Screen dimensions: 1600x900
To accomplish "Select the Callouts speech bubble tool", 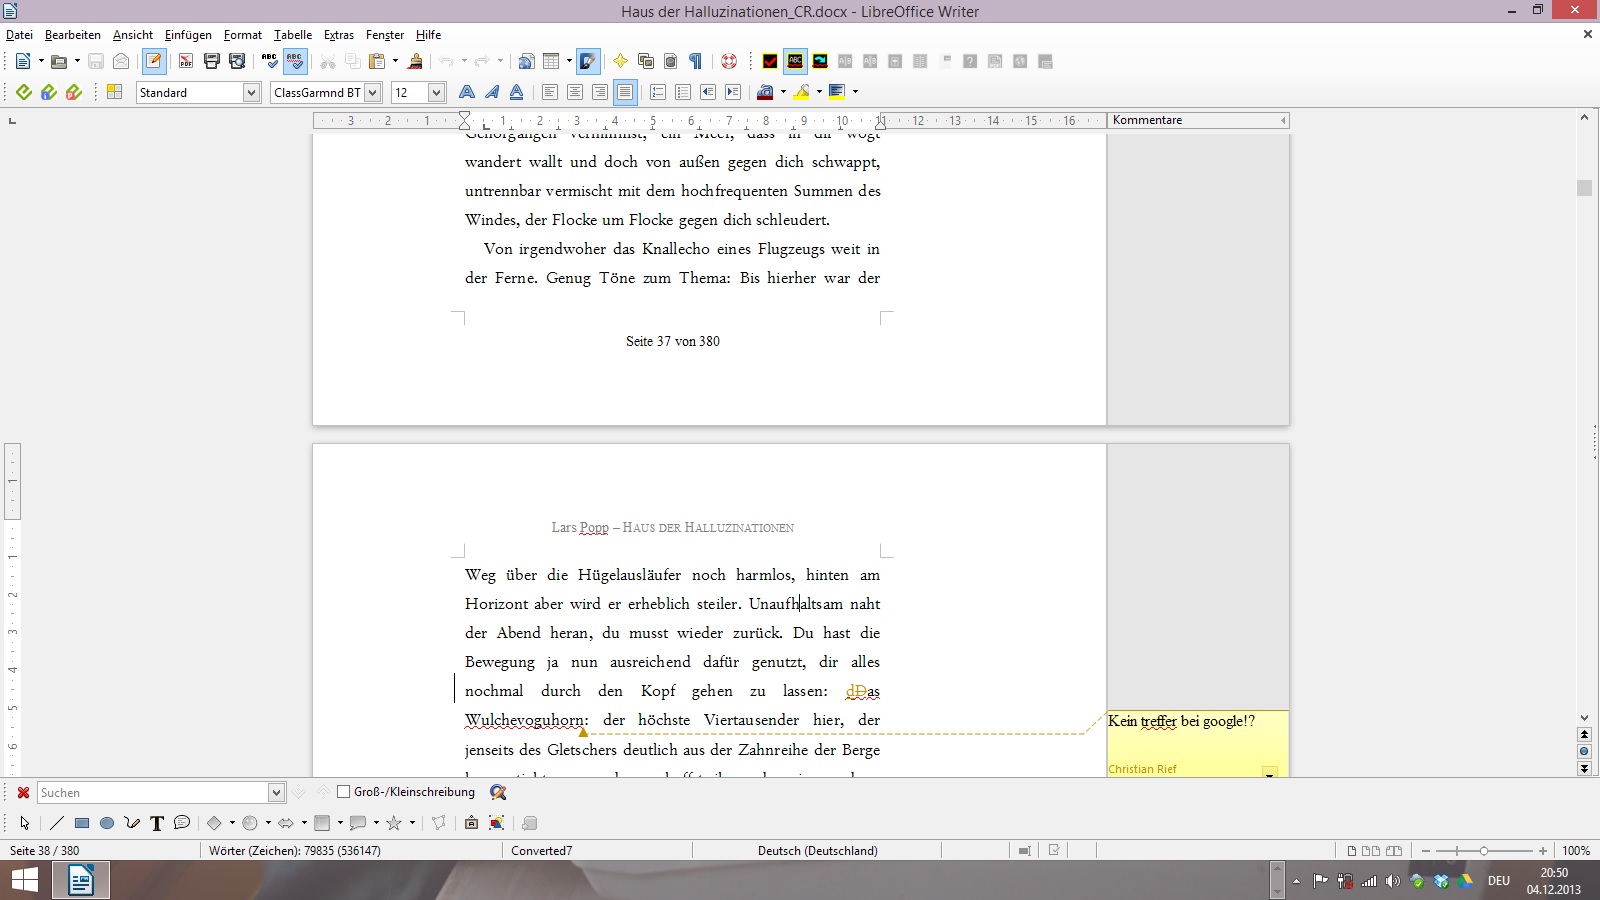I will click(182, 823).
